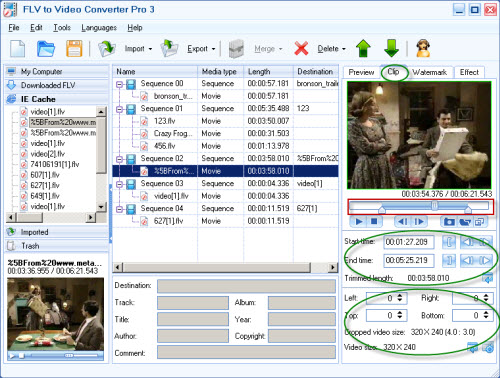Play the clip preview
This screenshot has height=378, width=500.
359,221
